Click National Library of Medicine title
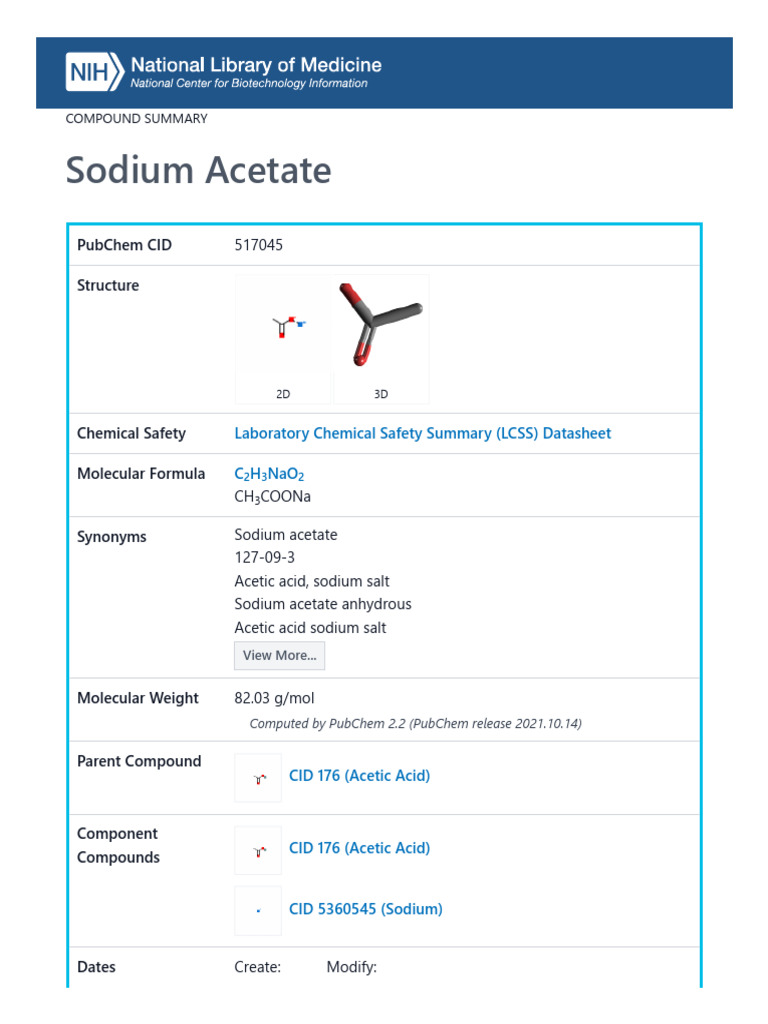This screenshot has width=768, height=1024. coord(256,65)
